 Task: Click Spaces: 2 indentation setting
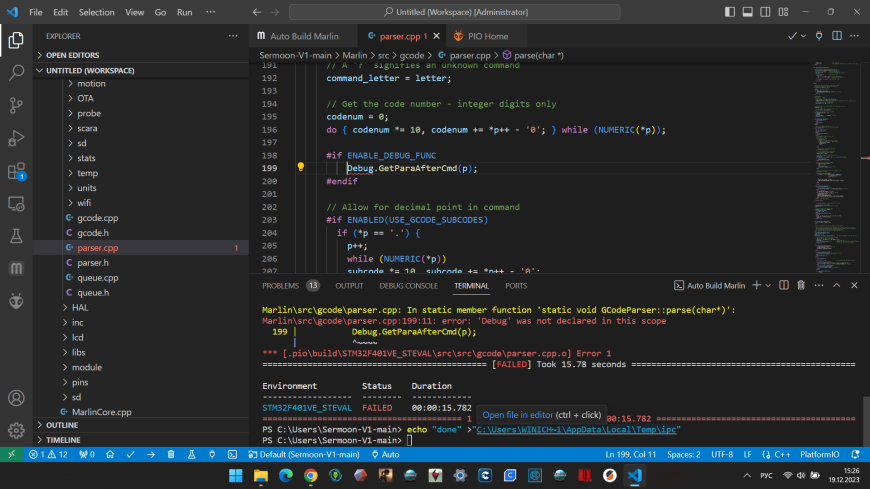pyautogui.click(x=684, y=455)
